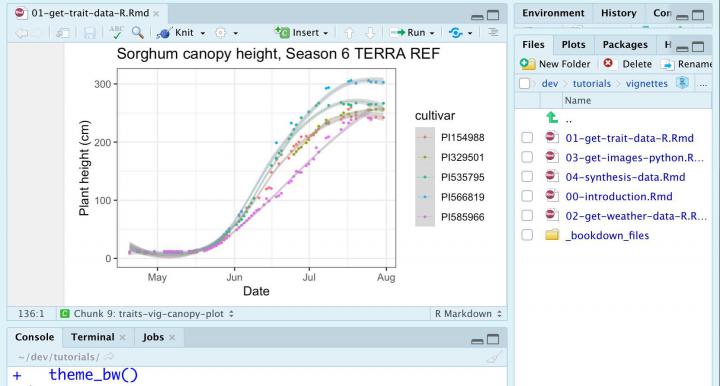
Task: Open the 00-introduction.Rmd file link
Action: click(619, 196)
